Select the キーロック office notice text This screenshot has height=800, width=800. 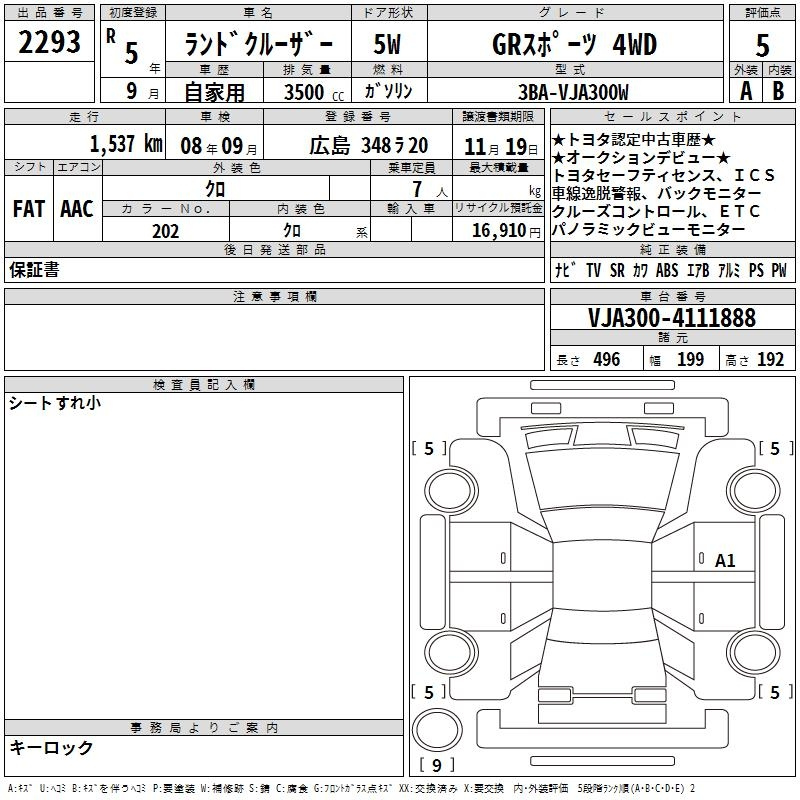(51, 747)
